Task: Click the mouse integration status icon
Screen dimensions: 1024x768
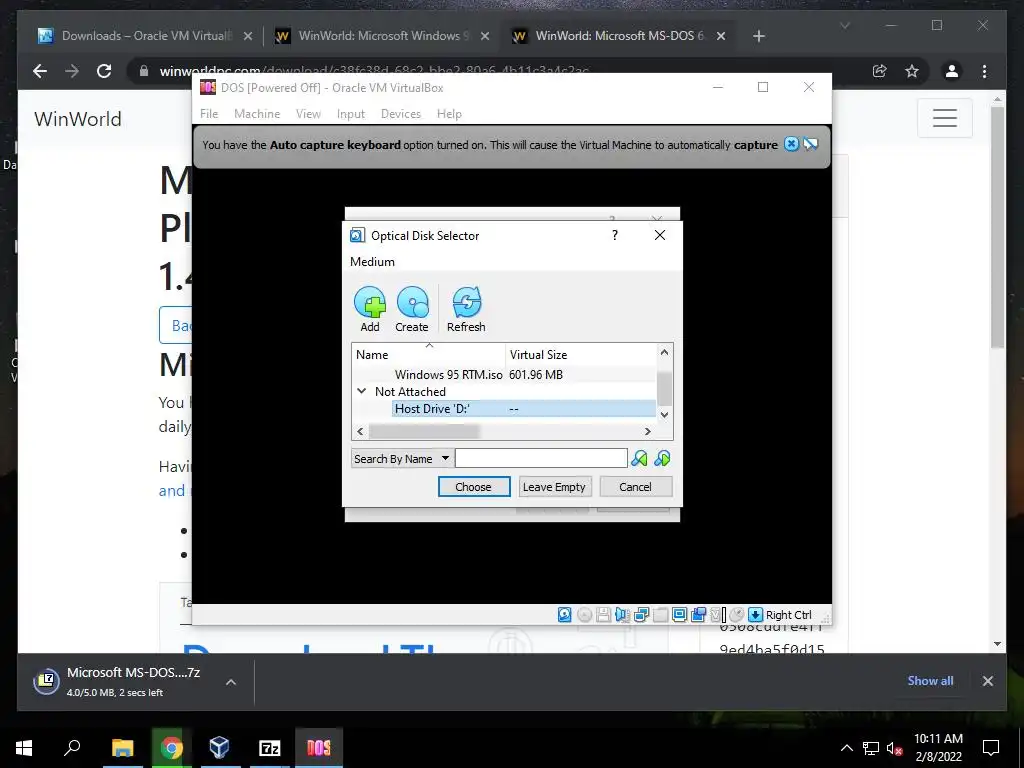Action: [737, 615]
